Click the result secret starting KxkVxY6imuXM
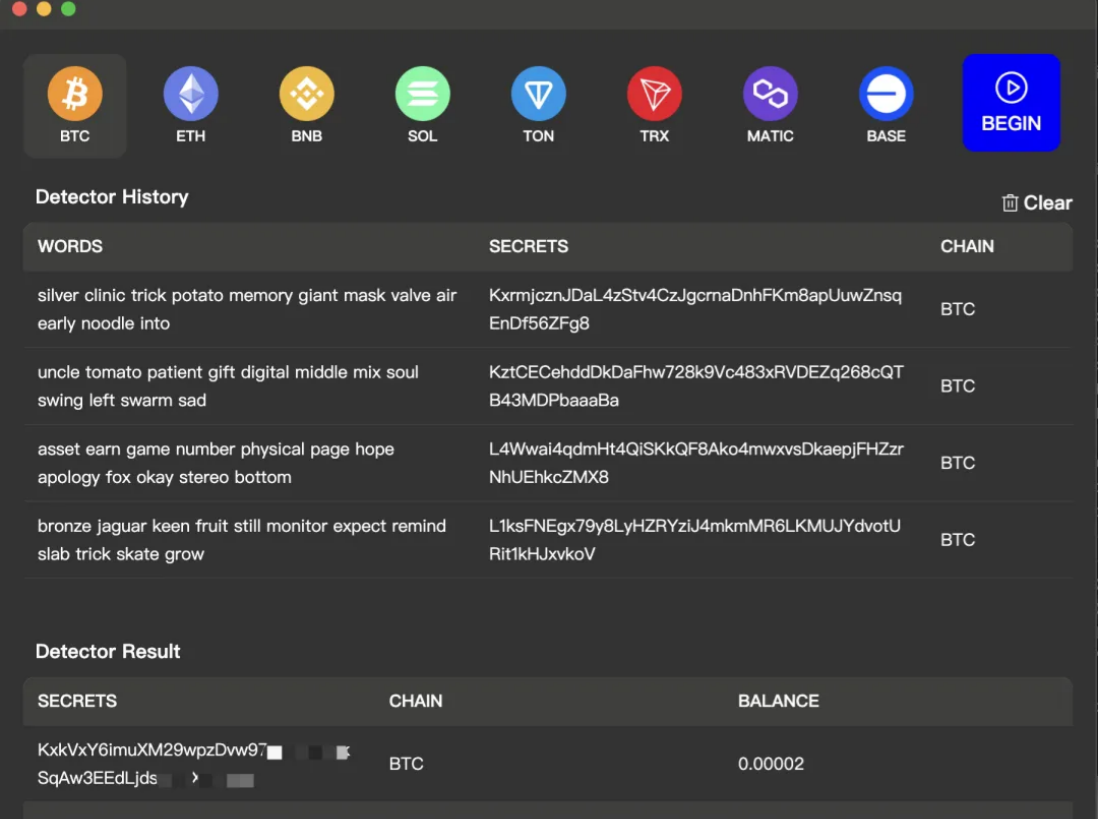 (x=194, y=764)
